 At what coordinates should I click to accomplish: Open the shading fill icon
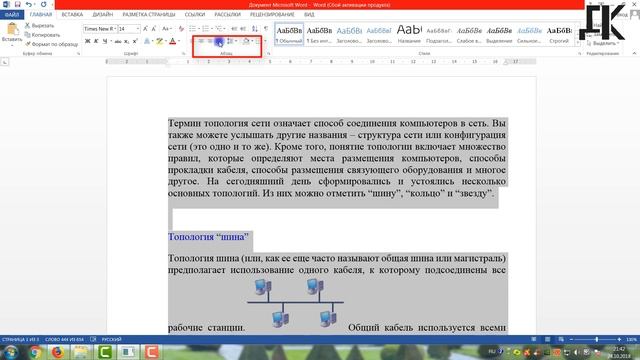point(246,41)
